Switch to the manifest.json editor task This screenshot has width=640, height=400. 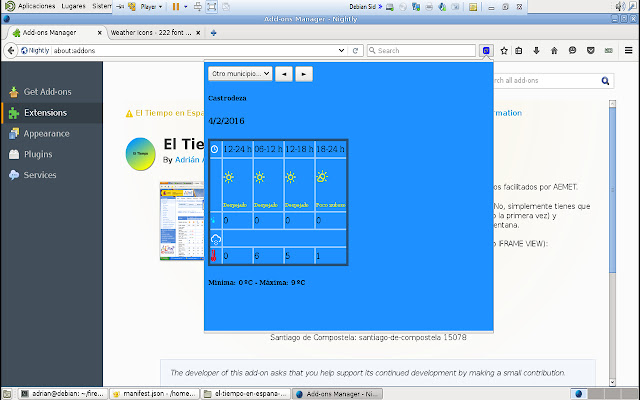coord(155,394)
